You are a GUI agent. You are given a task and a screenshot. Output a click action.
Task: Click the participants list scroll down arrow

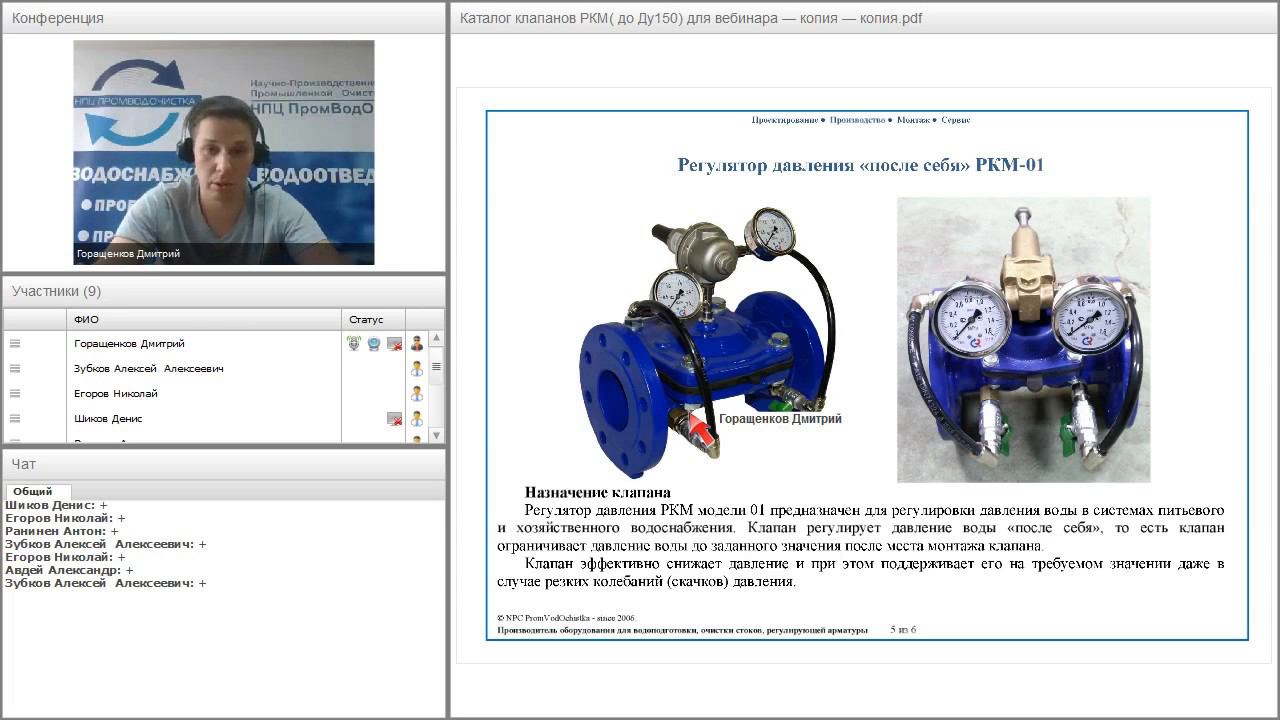[436, 435]
